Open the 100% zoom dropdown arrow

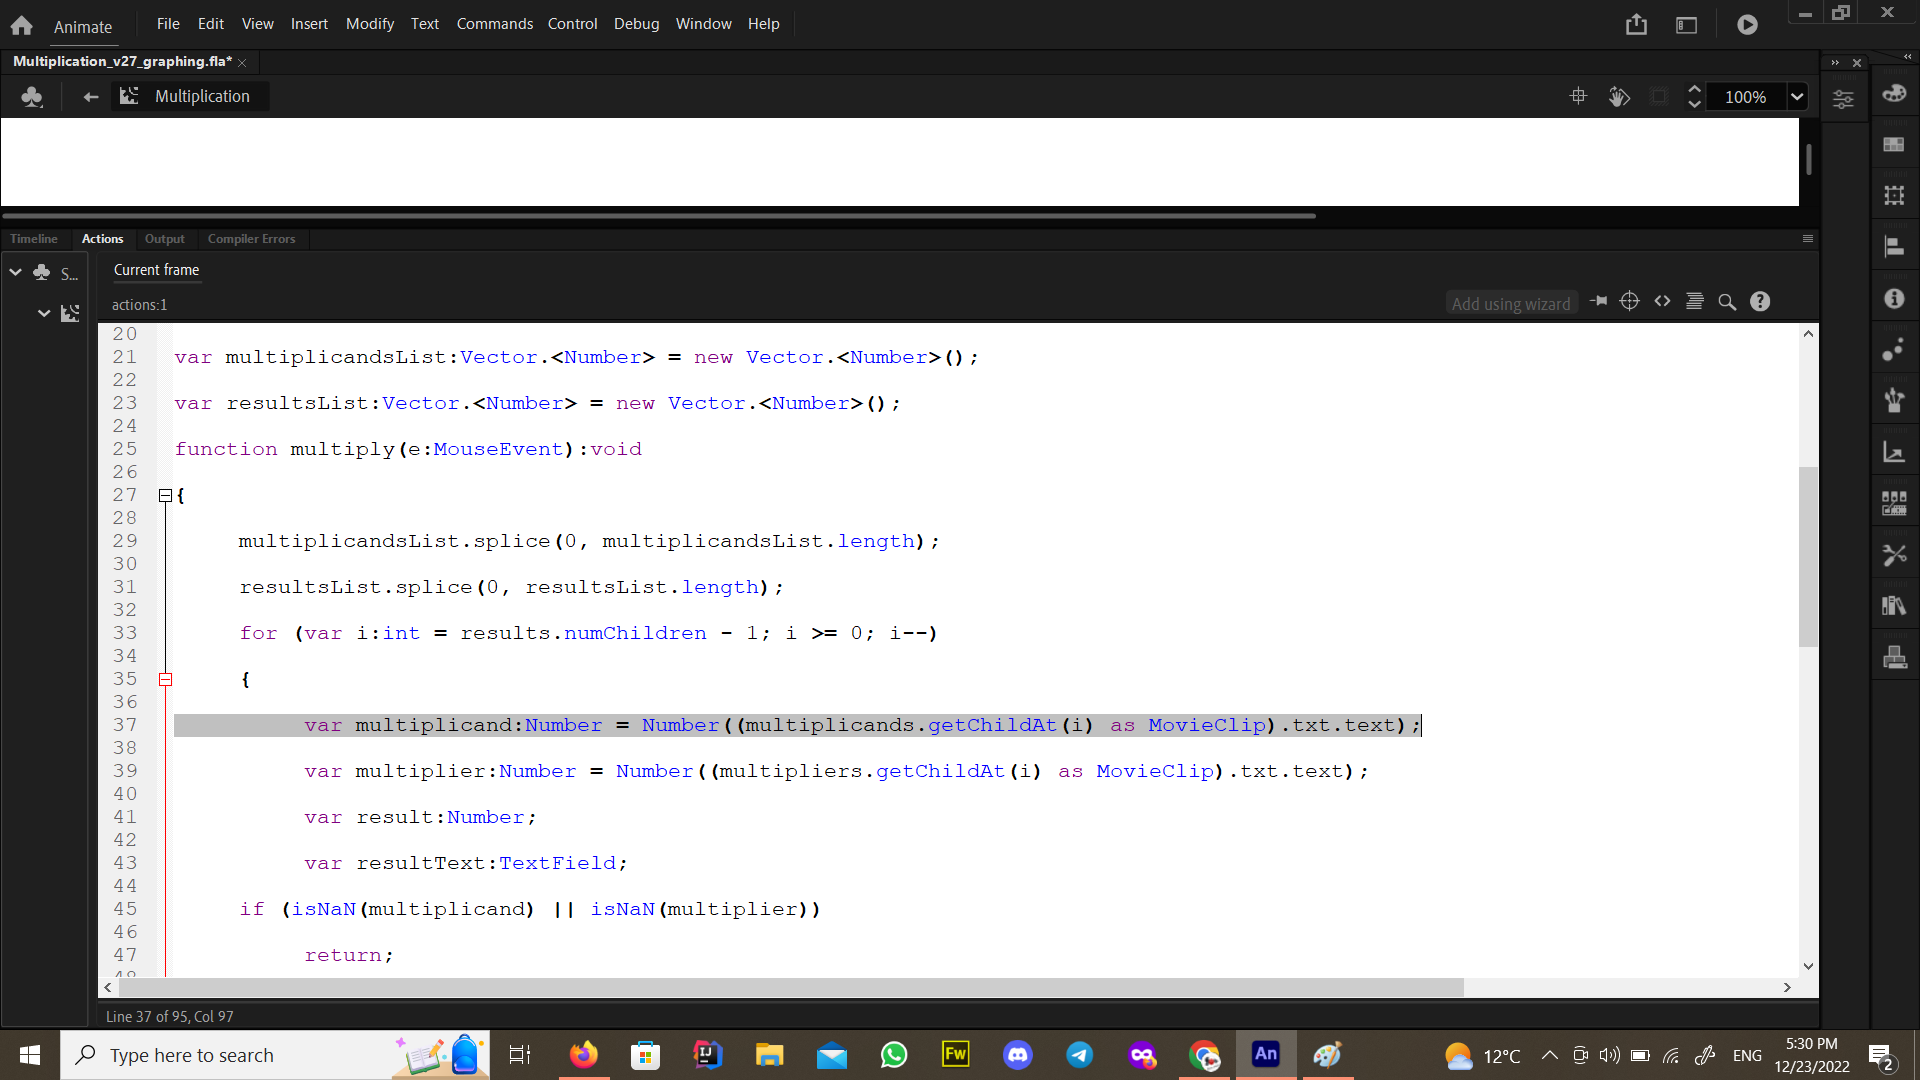1797,97
